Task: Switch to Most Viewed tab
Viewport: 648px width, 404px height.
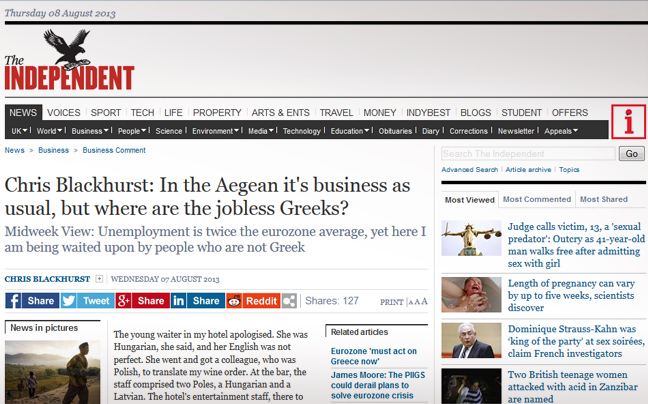Action: [x=469, y=200]
